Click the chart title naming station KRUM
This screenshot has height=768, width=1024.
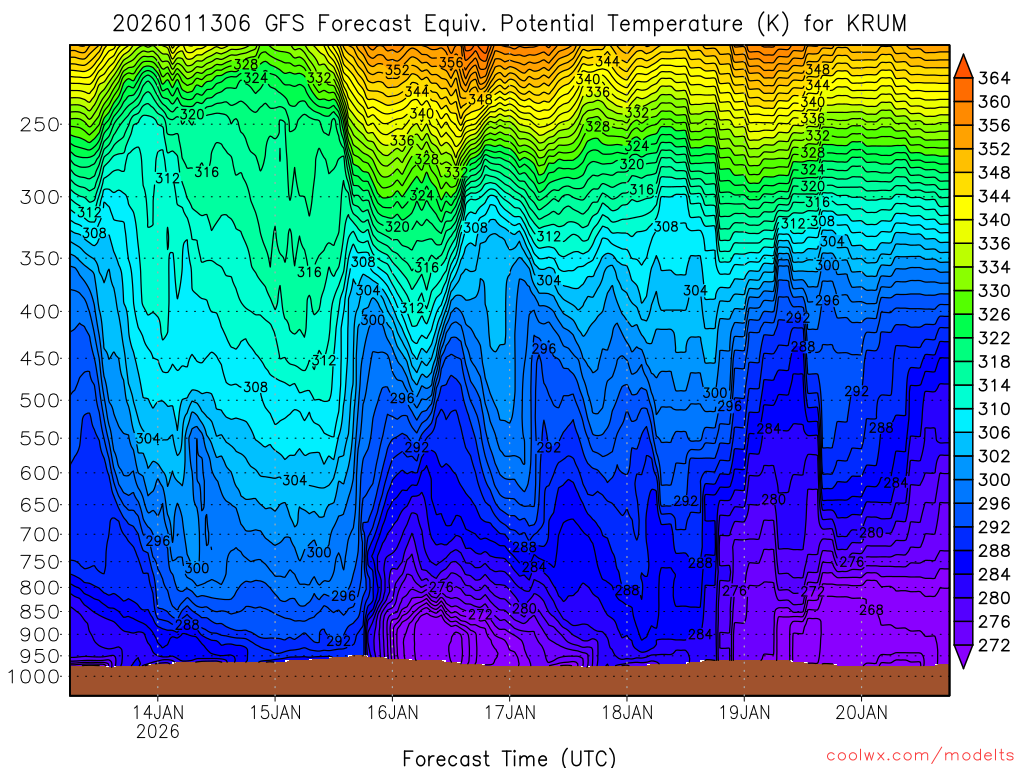(509, 24)
